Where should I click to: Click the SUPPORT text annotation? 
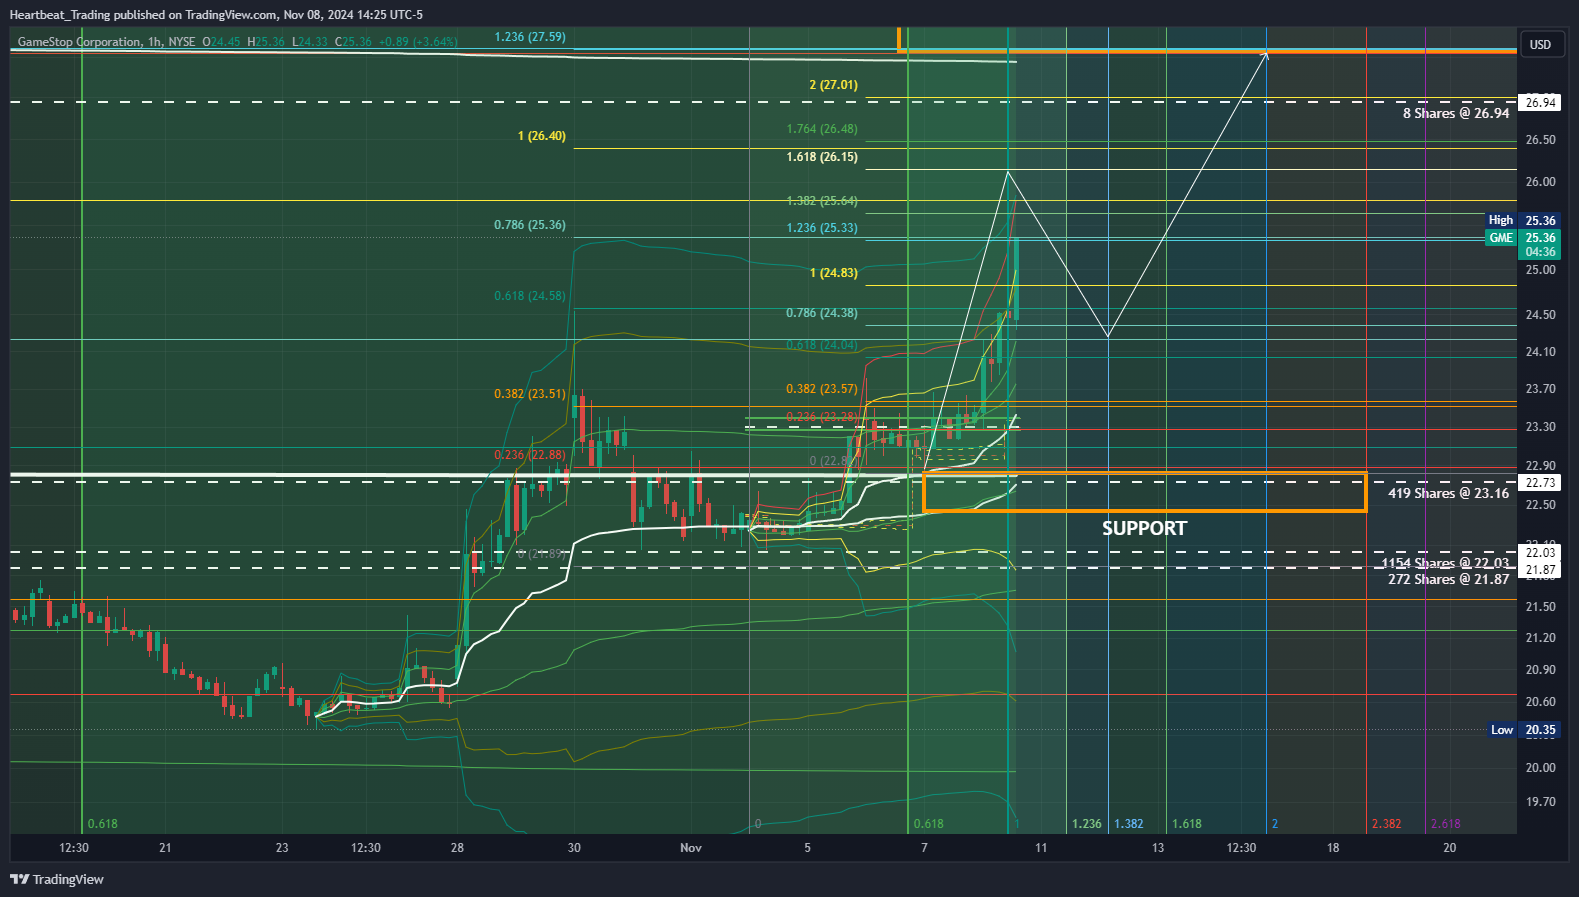click(x=1145, y=528)
